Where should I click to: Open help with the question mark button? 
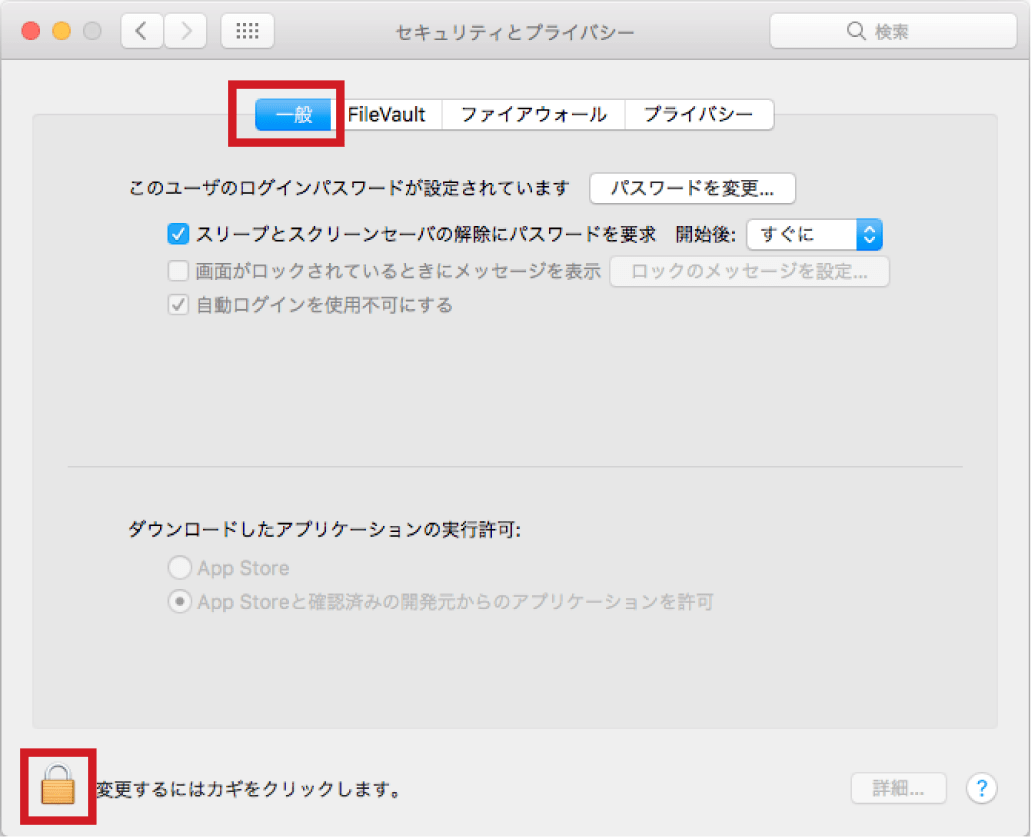982,788
